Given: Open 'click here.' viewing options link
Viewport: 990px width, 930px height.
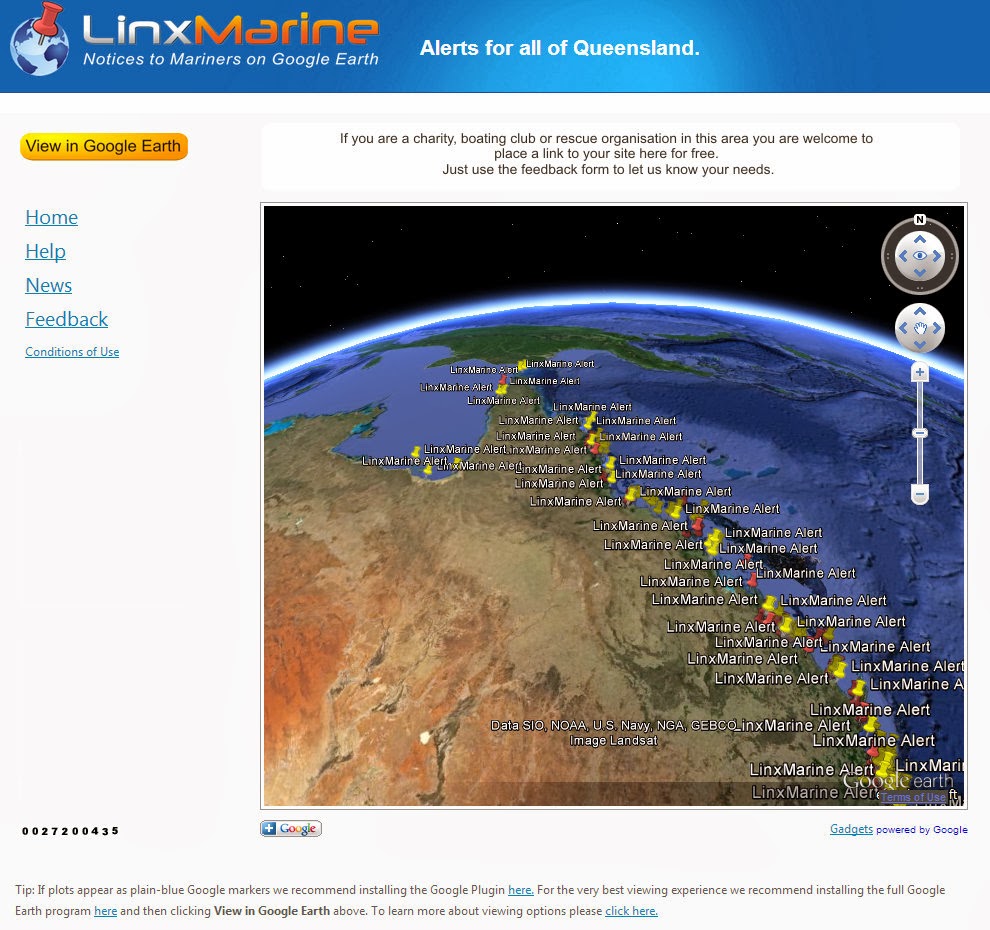Looking at the screenshot, I should (x=631, y=910).
